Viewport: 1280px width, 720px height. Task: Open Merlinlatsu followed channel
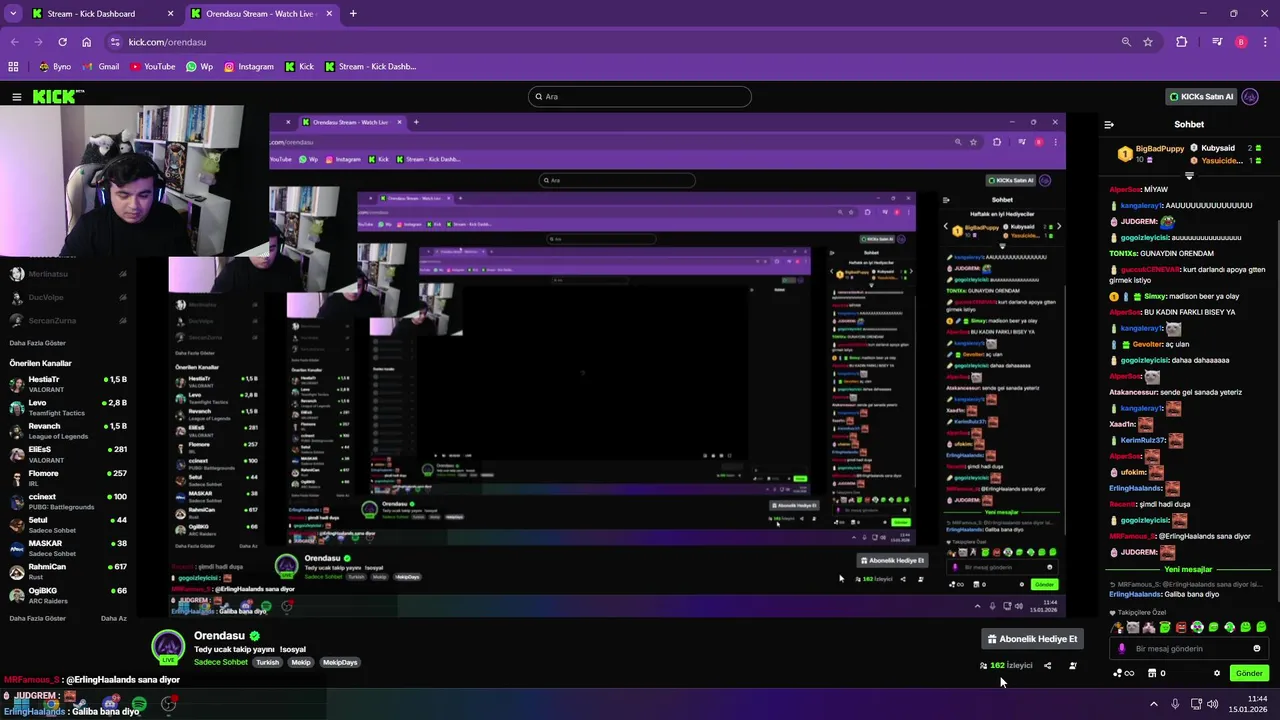click(x=68, y=274)
